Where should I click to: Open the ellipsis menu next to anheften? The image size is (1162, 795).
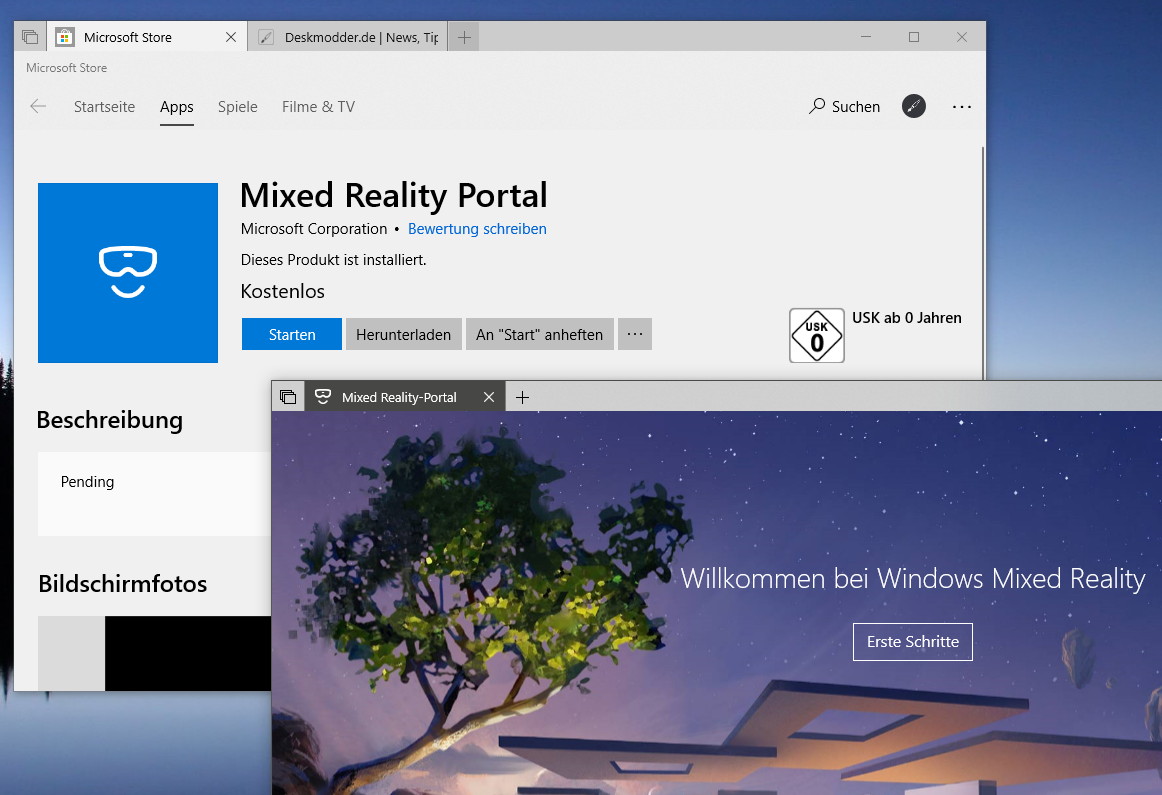pos(635,334)
